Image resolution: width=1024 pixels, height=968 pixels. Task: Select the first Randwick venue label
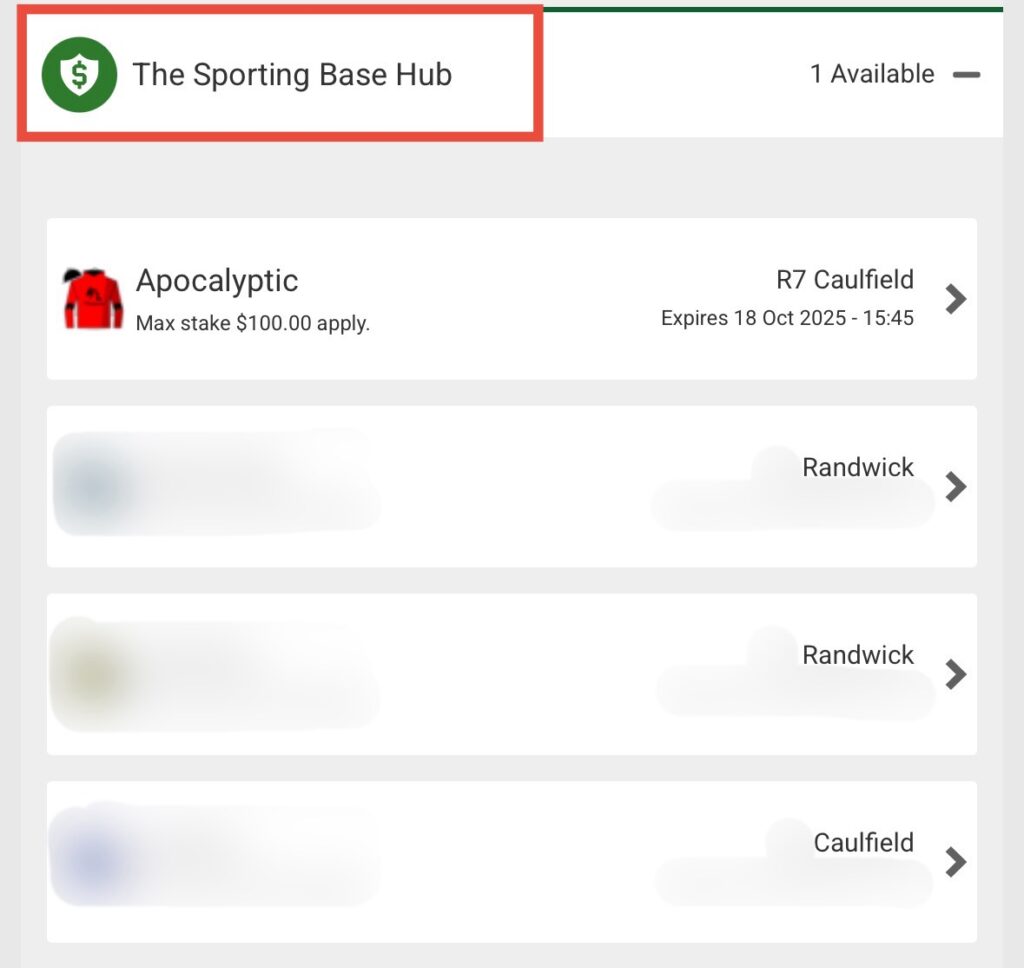[x=857, y=467]
